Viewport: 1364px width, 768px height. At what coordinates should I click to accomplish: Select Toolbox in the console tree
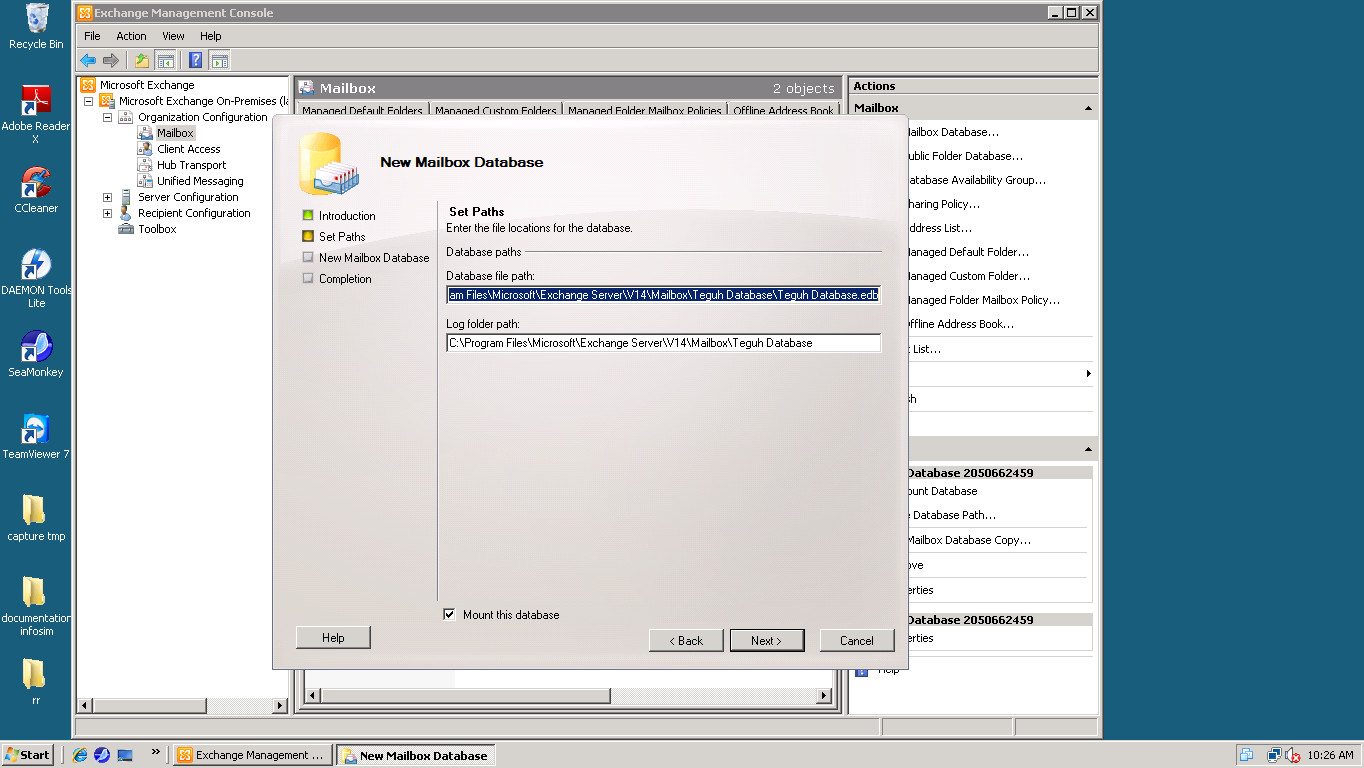[x=157, y=229]
